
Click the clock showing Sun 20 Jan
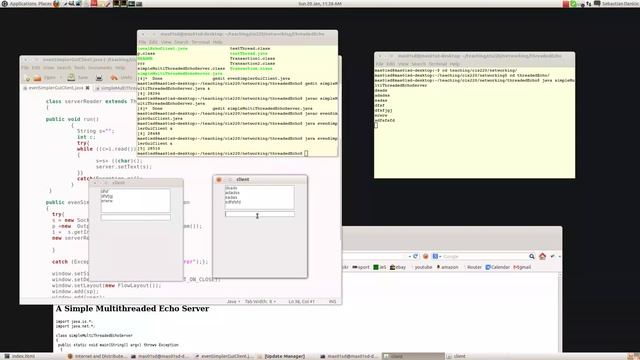(320, 4)
